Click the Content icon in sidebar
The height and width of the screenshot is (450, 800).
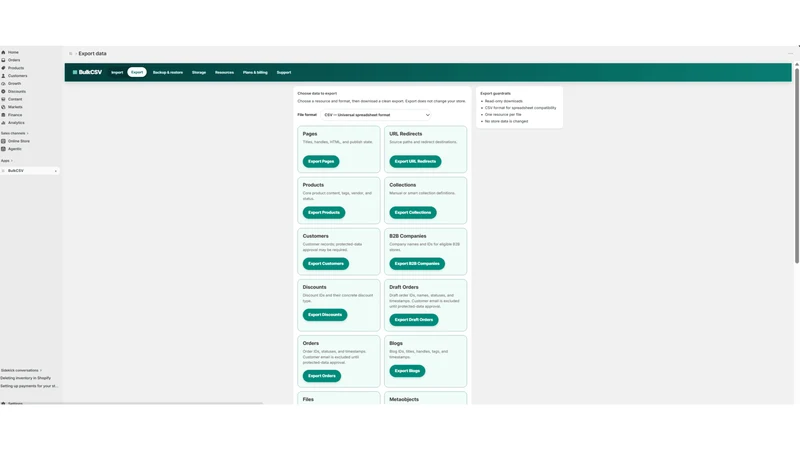tap(3, 99)
